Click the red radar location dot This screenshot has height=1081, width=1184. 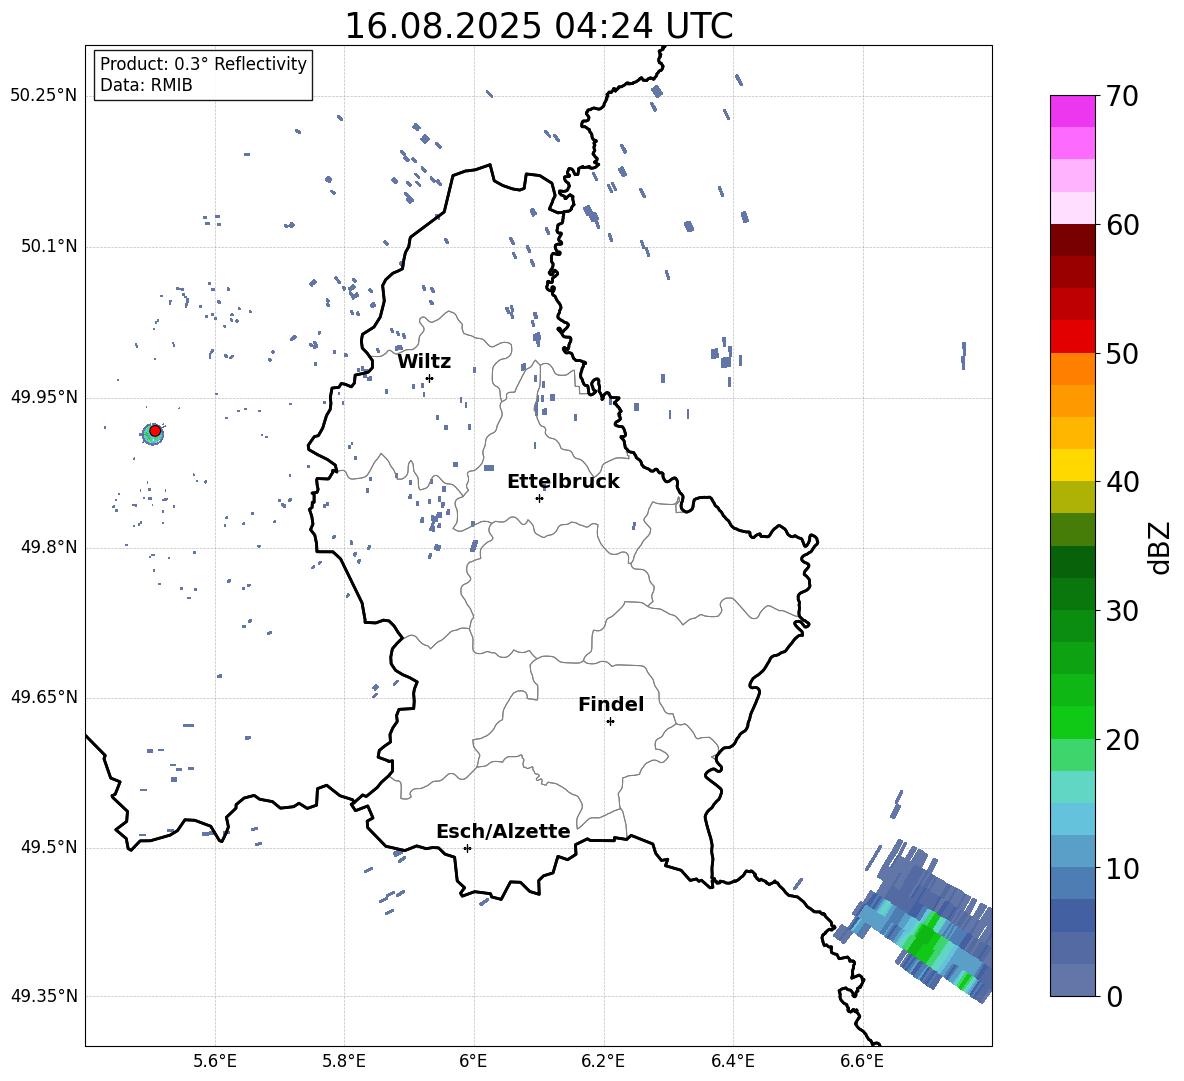(155, 431)
